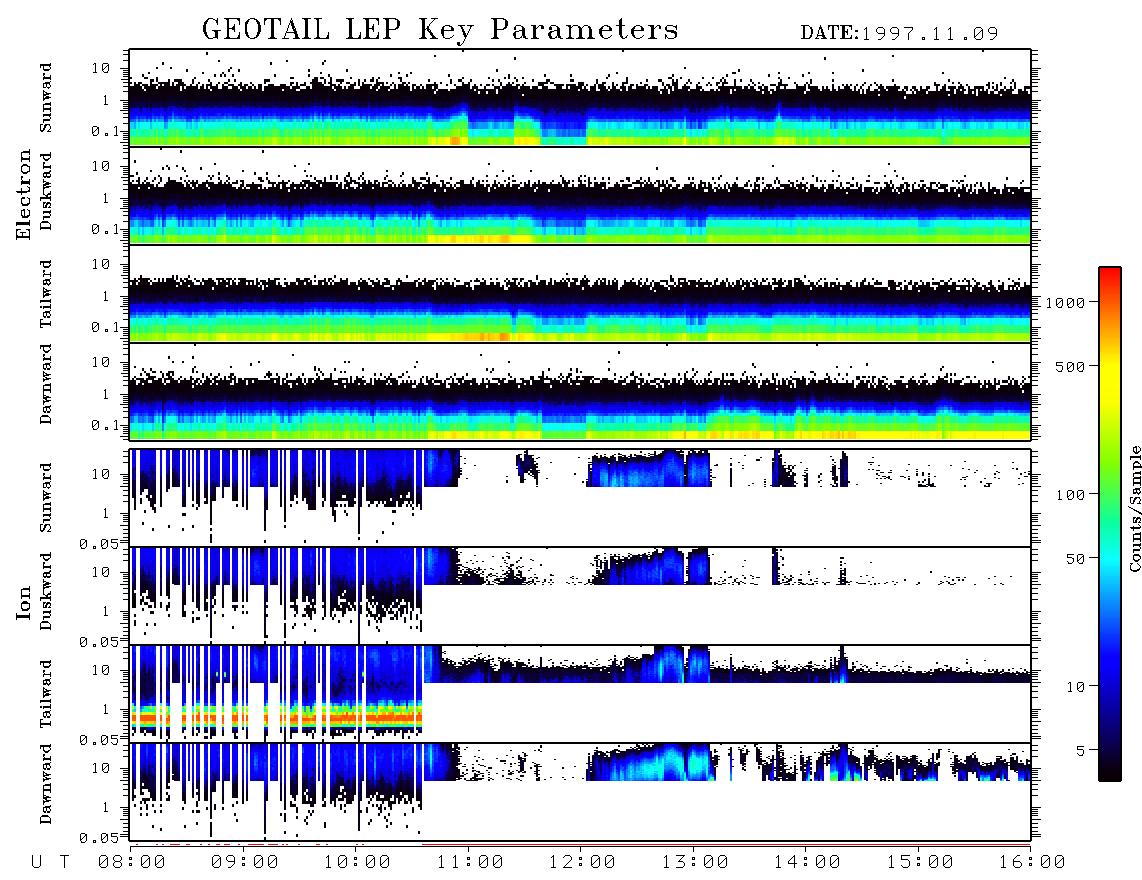Click the Electron Duskward spectrogram panel
Viewport: 1142px width, 880px height.
coord(580,195)
